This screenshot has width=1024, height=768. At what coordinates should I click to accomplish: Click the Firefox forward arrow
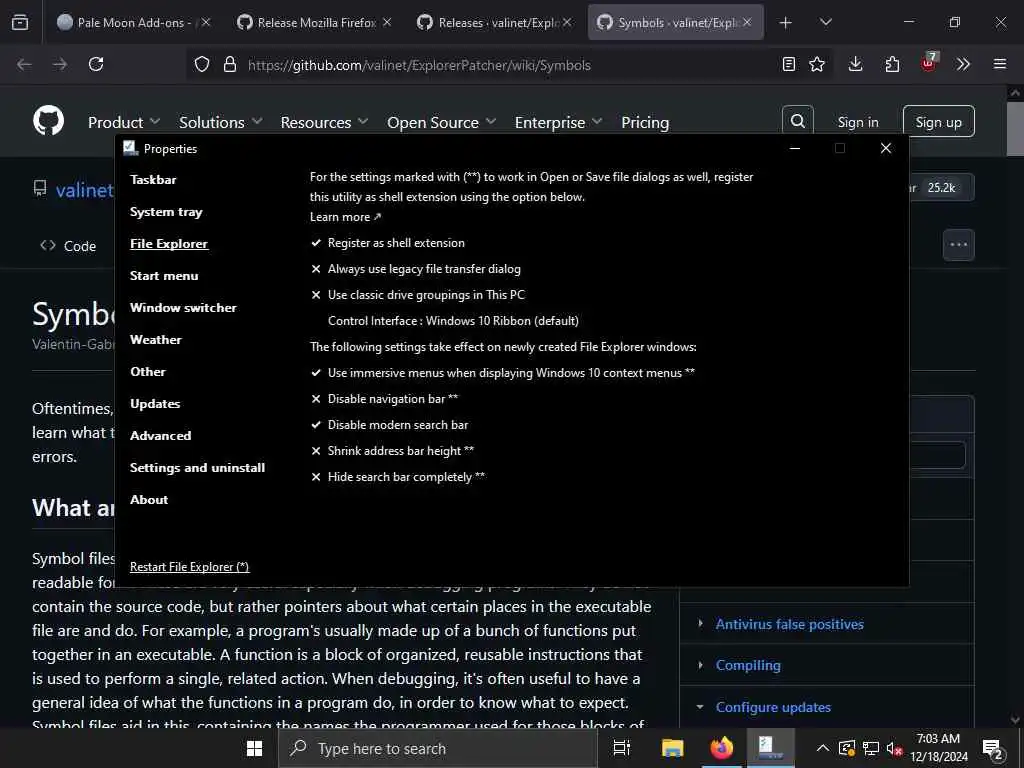pos(59,64)
